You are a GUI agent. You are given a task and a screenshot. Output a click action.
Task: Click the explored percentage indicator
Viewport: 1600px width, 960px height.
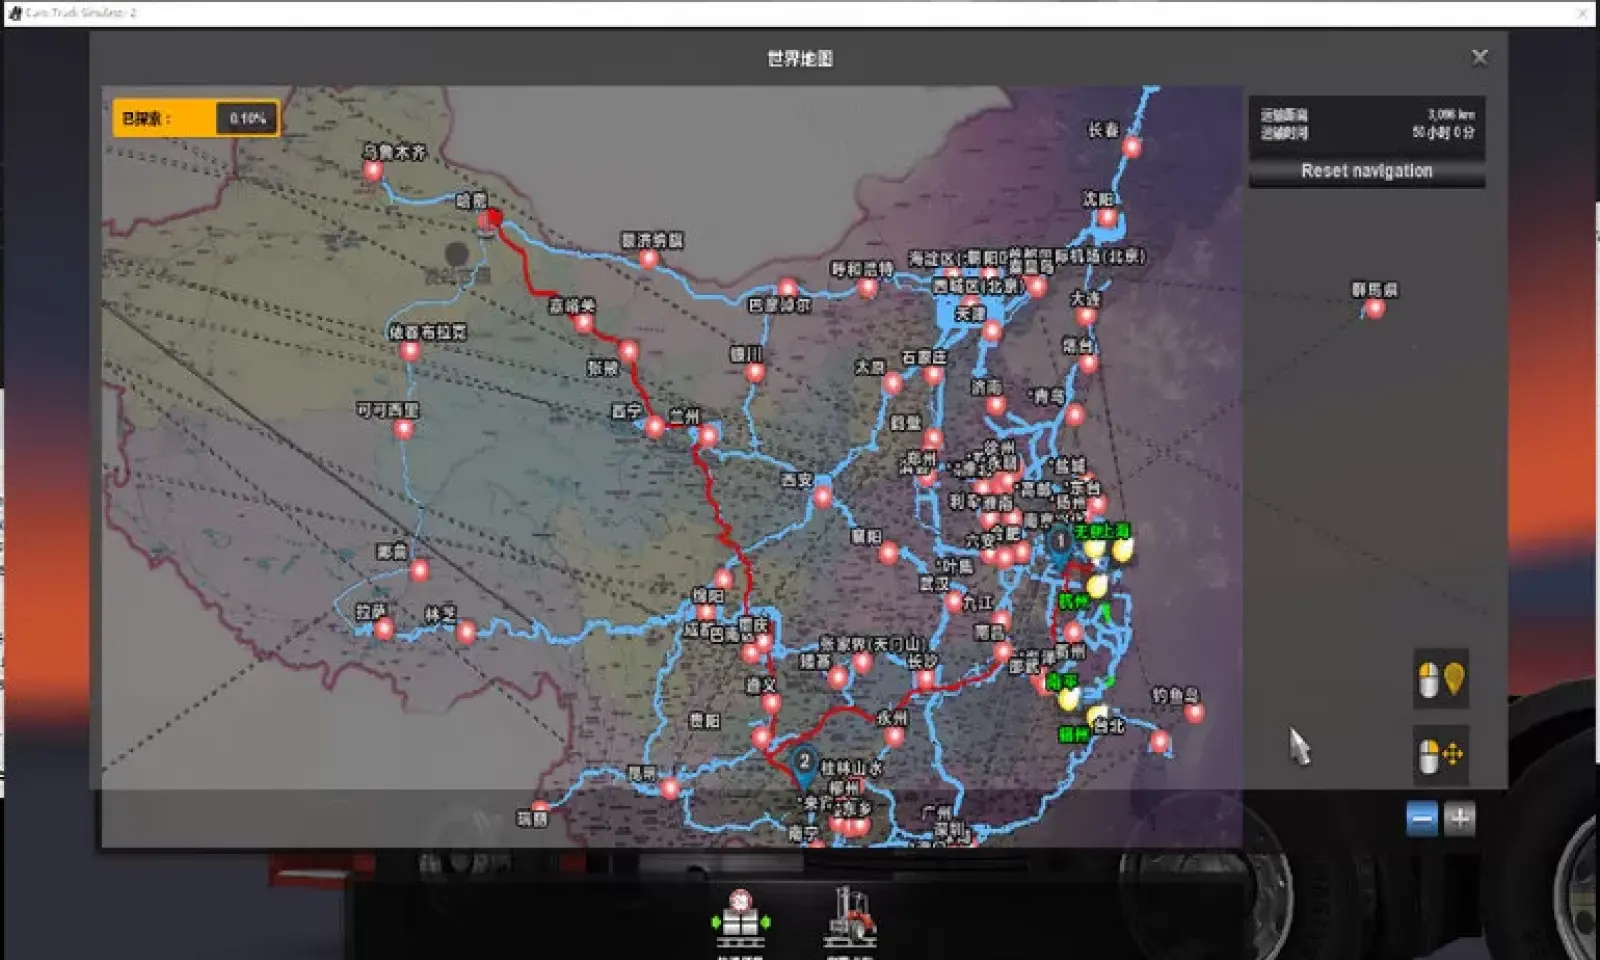coord(196,118)
